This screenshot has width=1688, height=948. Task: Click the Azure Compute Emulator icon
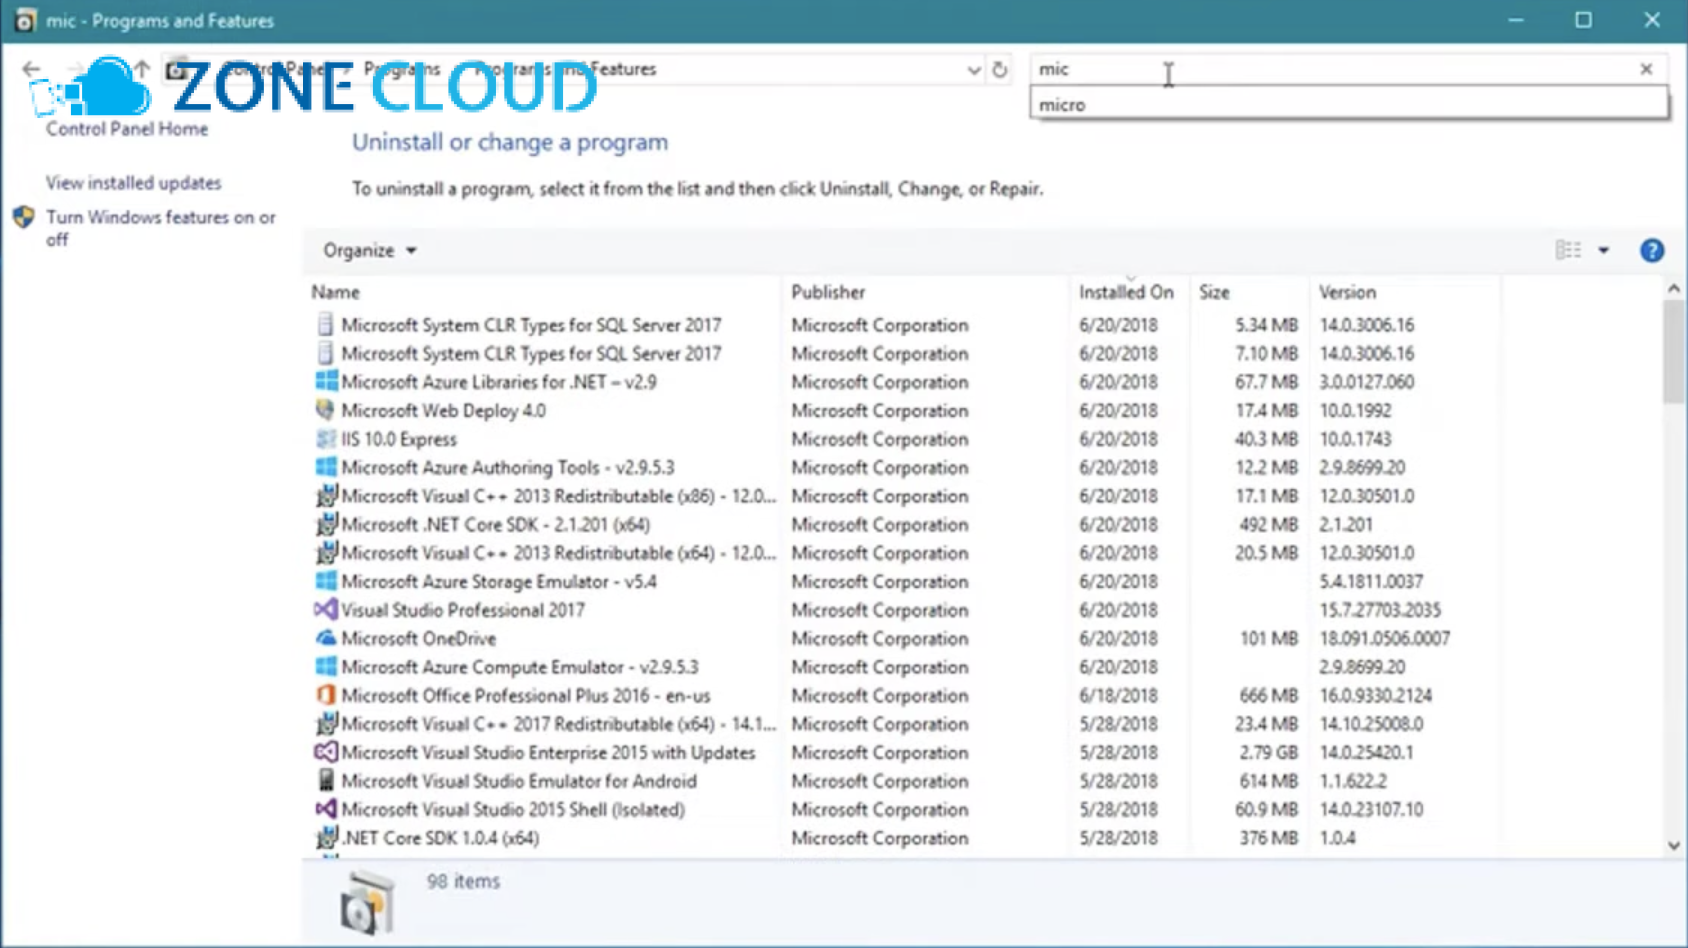click(x=325, y=667)
